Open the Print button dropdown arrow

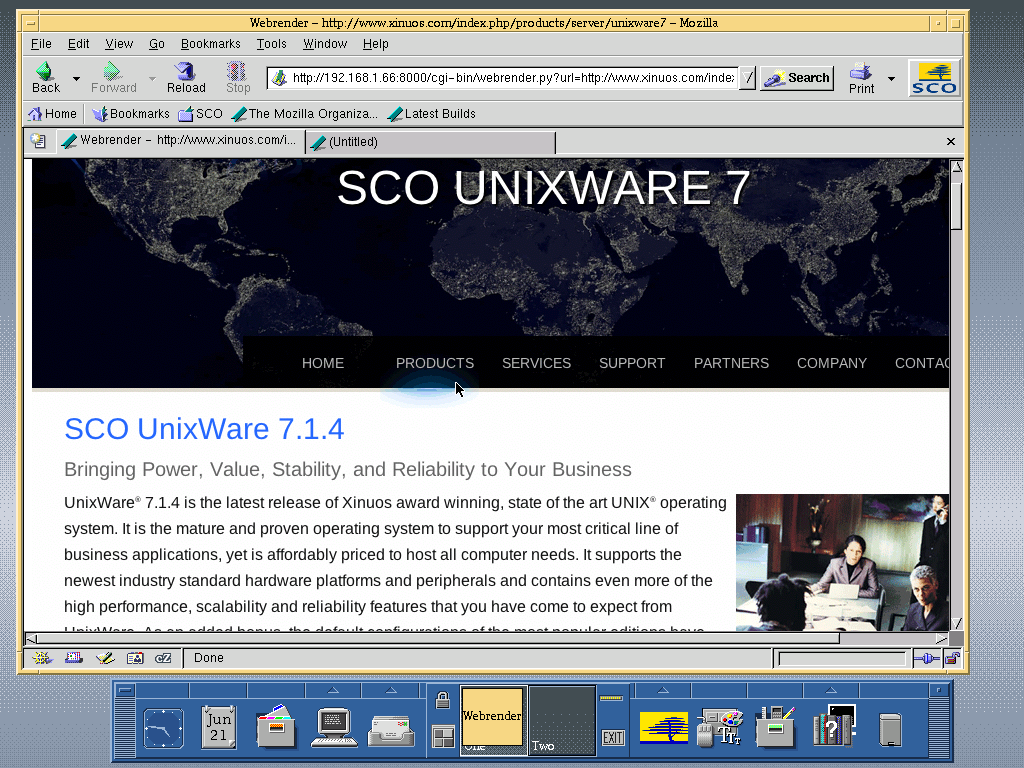click(x=891, y=78)
